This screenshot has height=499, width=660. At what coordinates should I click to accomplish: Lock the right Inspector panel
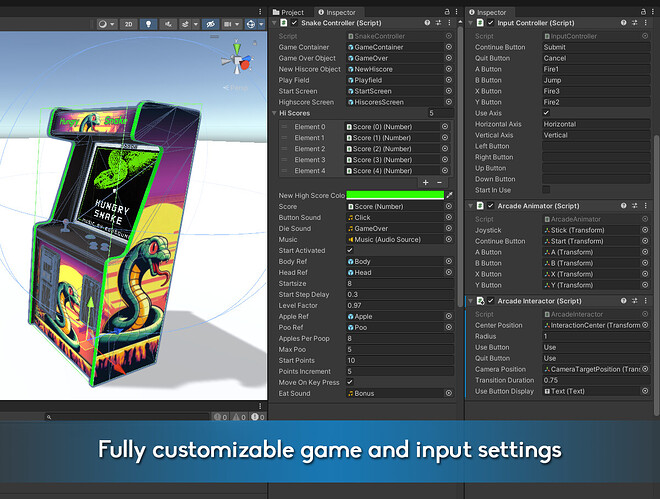(643, 12)
